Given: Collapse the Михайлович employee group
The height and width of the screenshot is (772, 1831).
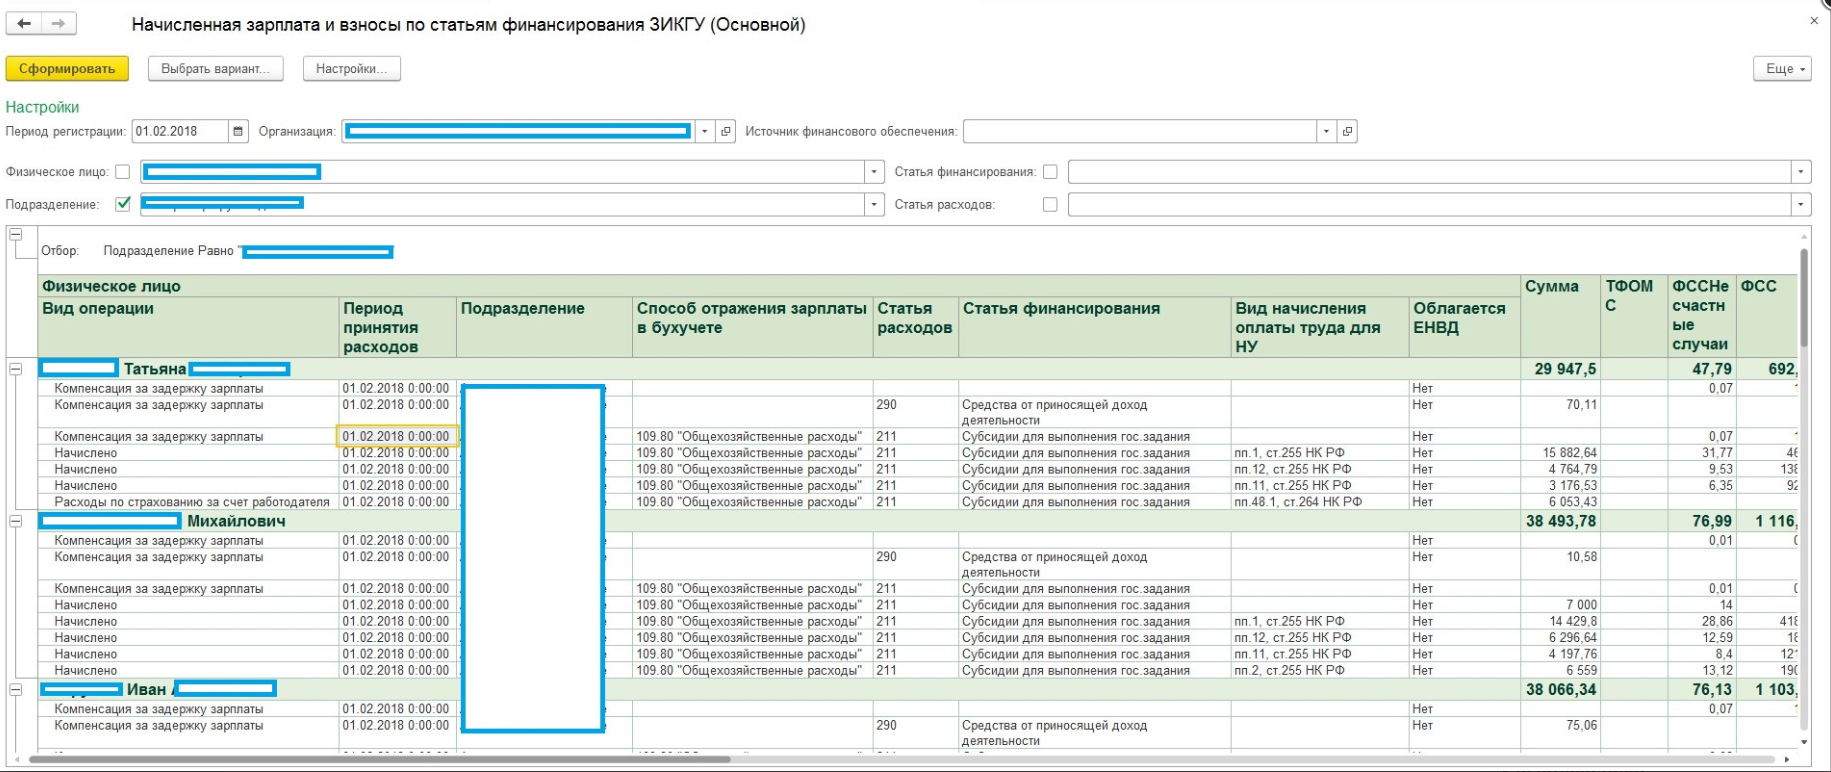Looking at the screenshot, I should point(16,521).
